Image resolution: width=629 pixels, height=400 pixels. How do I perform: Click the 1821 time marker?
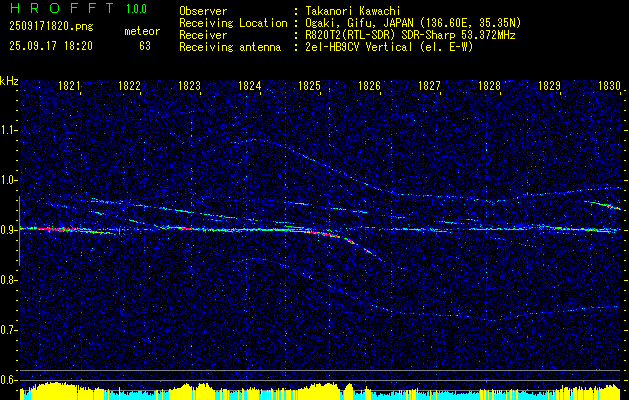69,85
